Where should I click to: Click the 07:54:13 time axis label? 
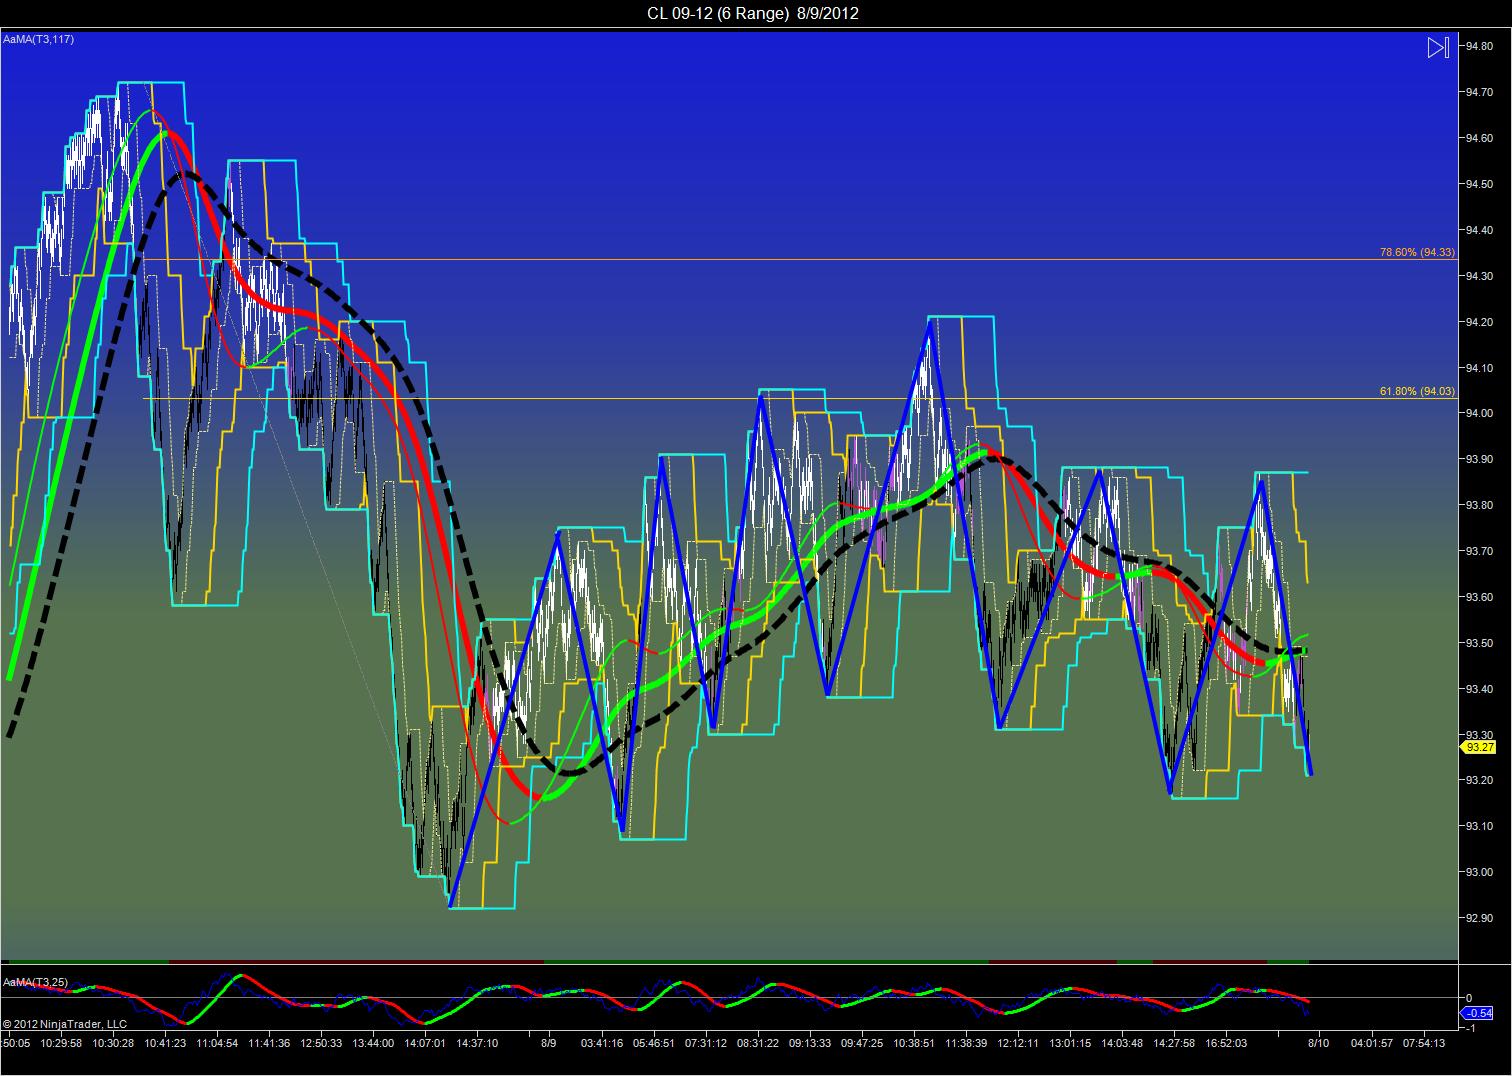click(x=1423, y=1043)
